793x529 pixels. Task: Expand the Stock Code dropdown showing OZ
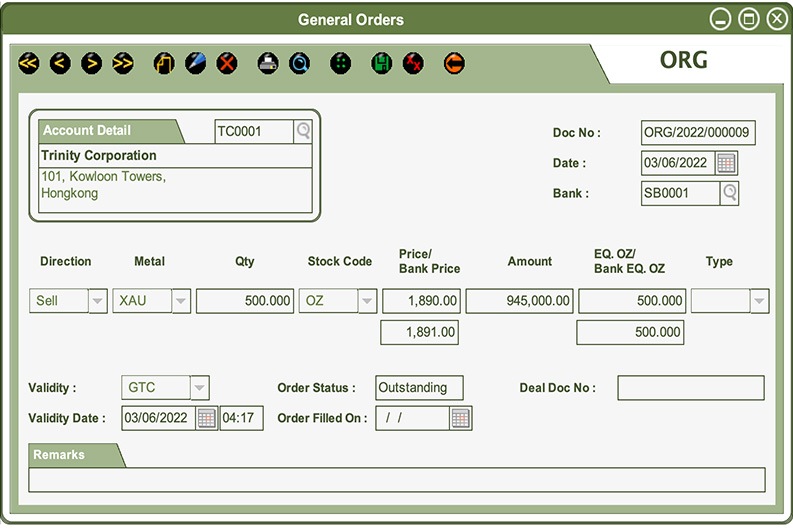(367, 301)
